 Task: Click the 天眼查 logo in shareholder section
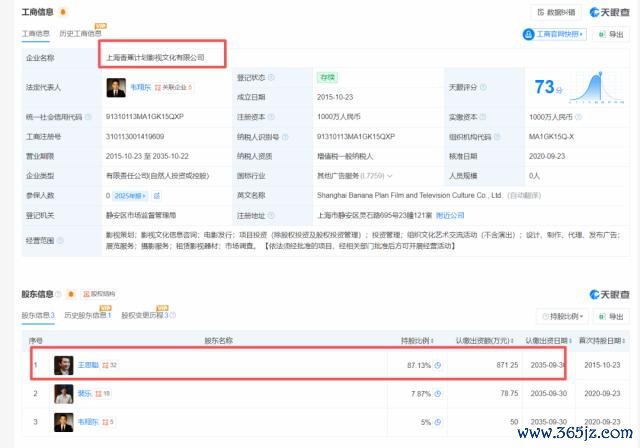click(609, 295)
